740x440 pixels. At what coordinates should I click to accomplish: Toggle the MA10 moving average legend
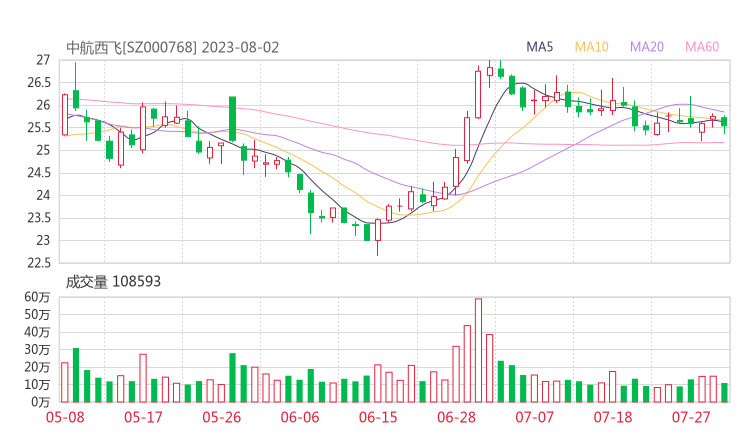(x=591, y=47)
